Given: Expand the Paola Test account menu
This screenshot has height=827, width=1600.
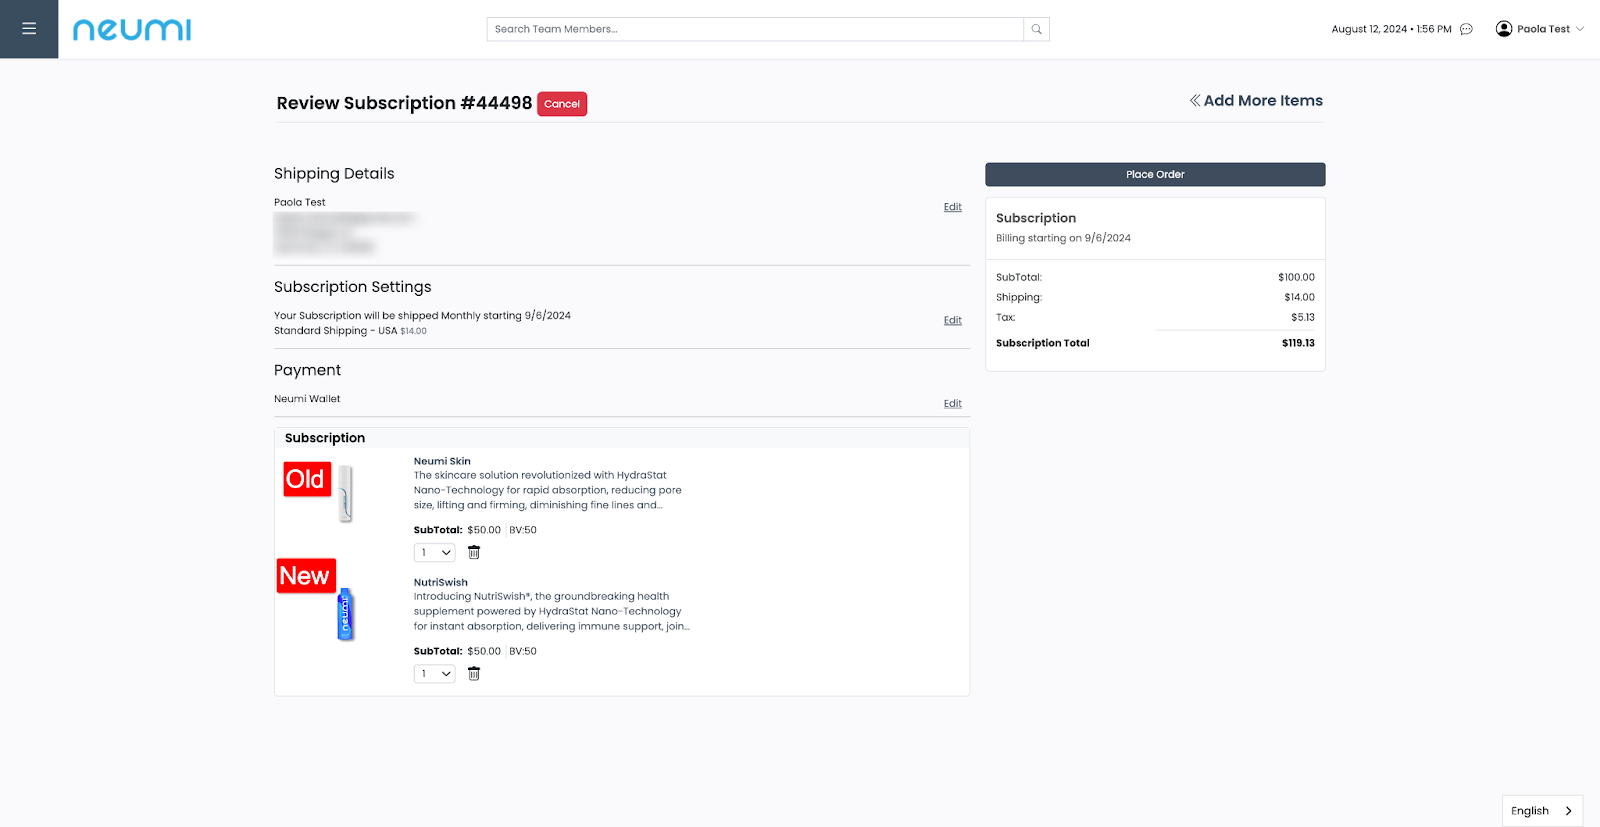Looking at the screenshot, I should coord(1580,29).
